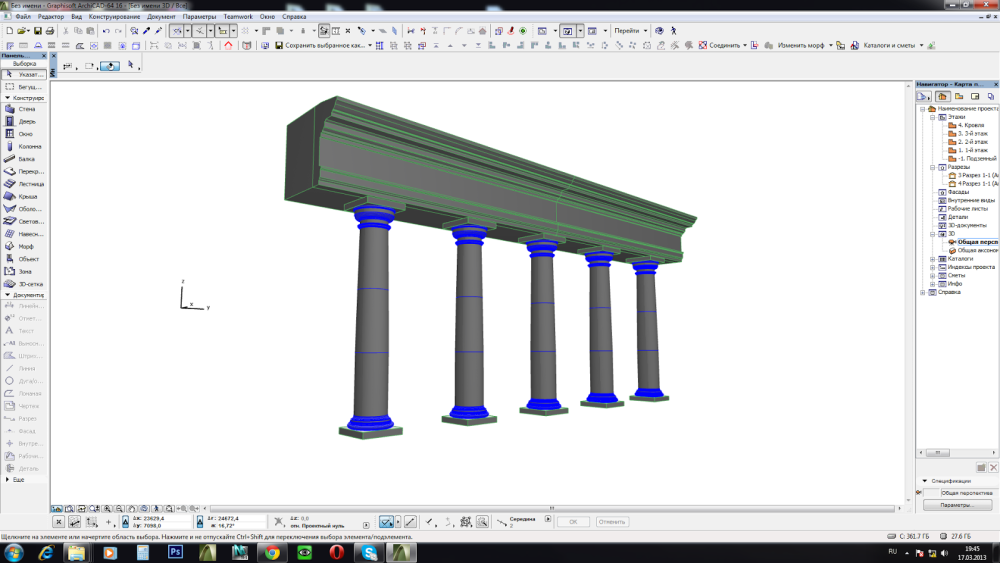Image resolution: width=1000 pixels, height=563 pixels.
Task: Open Google Chrome from the taskbar
Action: point(272,552)
